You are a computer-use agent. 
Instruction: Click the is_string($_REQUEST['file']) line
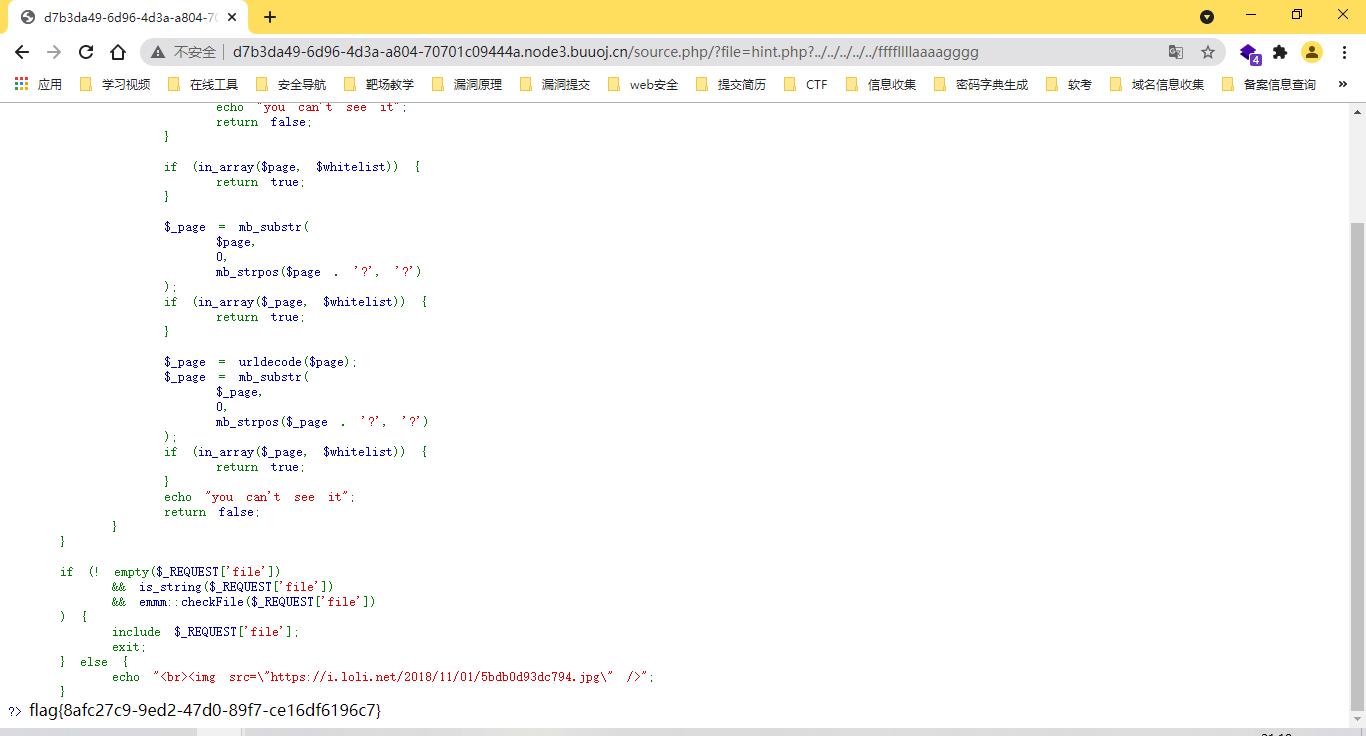tap(222, 587)
